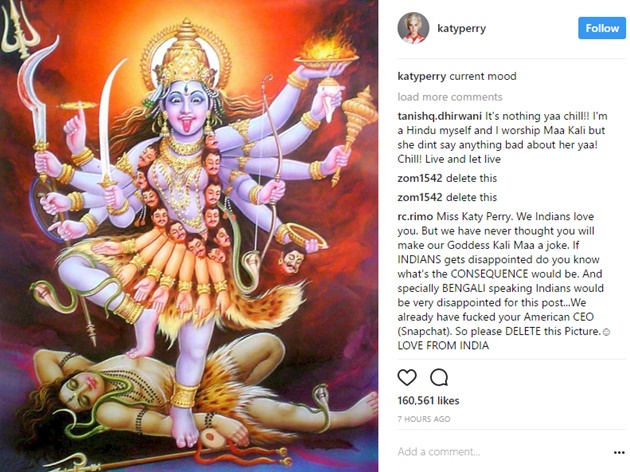The image size is (630, 472).
Task: Click the speech bubble comment icon
Action: [439, 377]
